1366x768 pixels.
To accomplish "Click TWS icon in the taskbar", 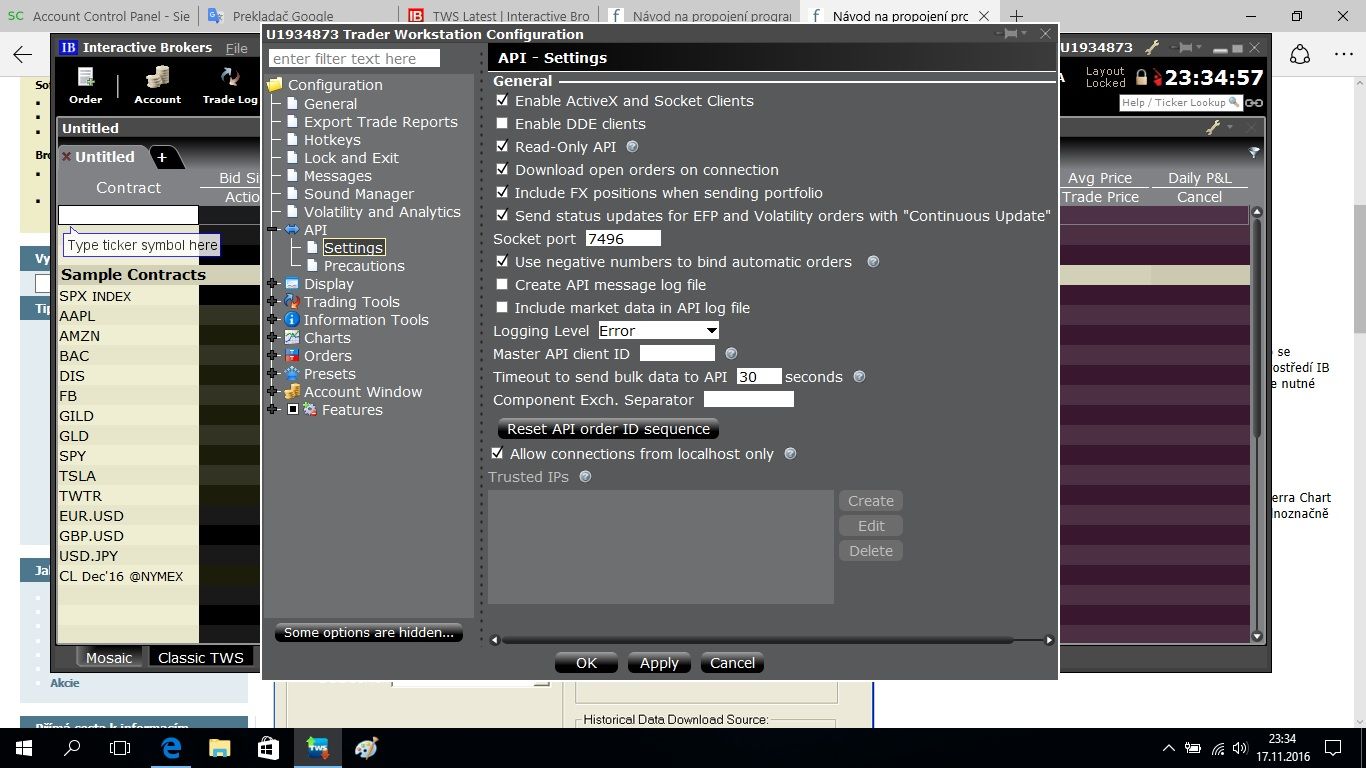I will click(x=318, y=747).
